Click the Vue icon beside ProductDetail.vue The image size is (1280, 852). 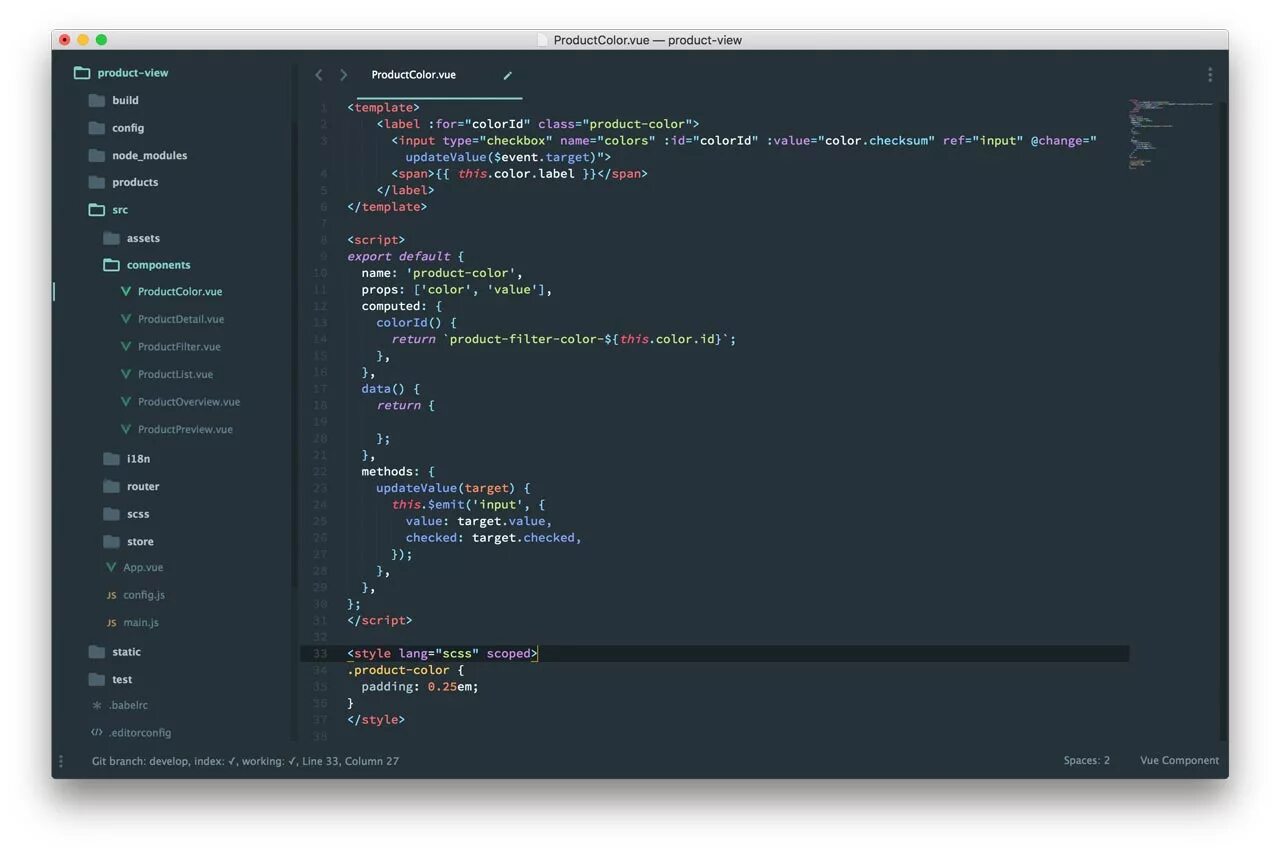126,319
